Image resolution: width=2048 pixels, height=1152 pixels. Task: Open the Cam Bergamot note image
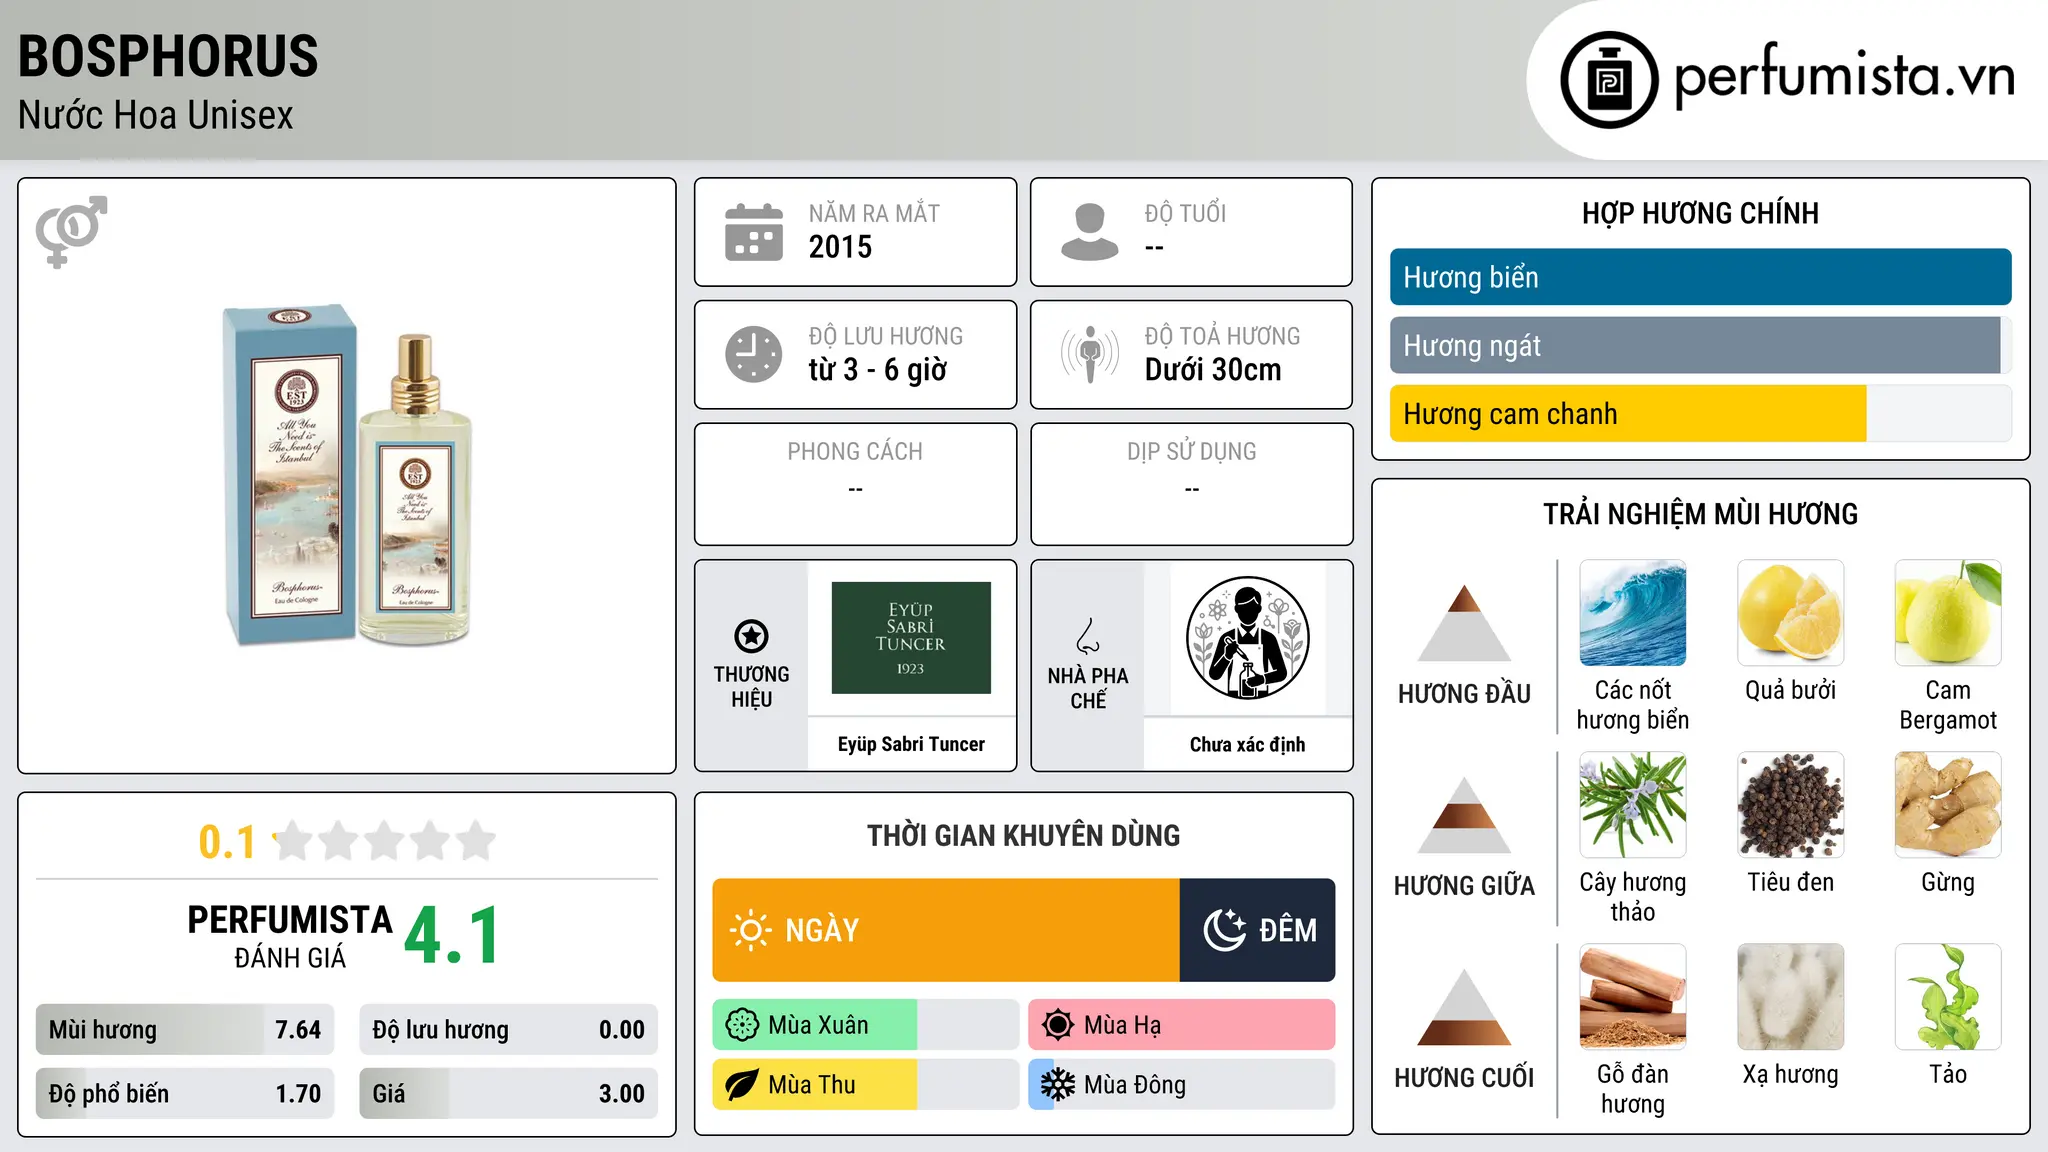coord(1948,613)
